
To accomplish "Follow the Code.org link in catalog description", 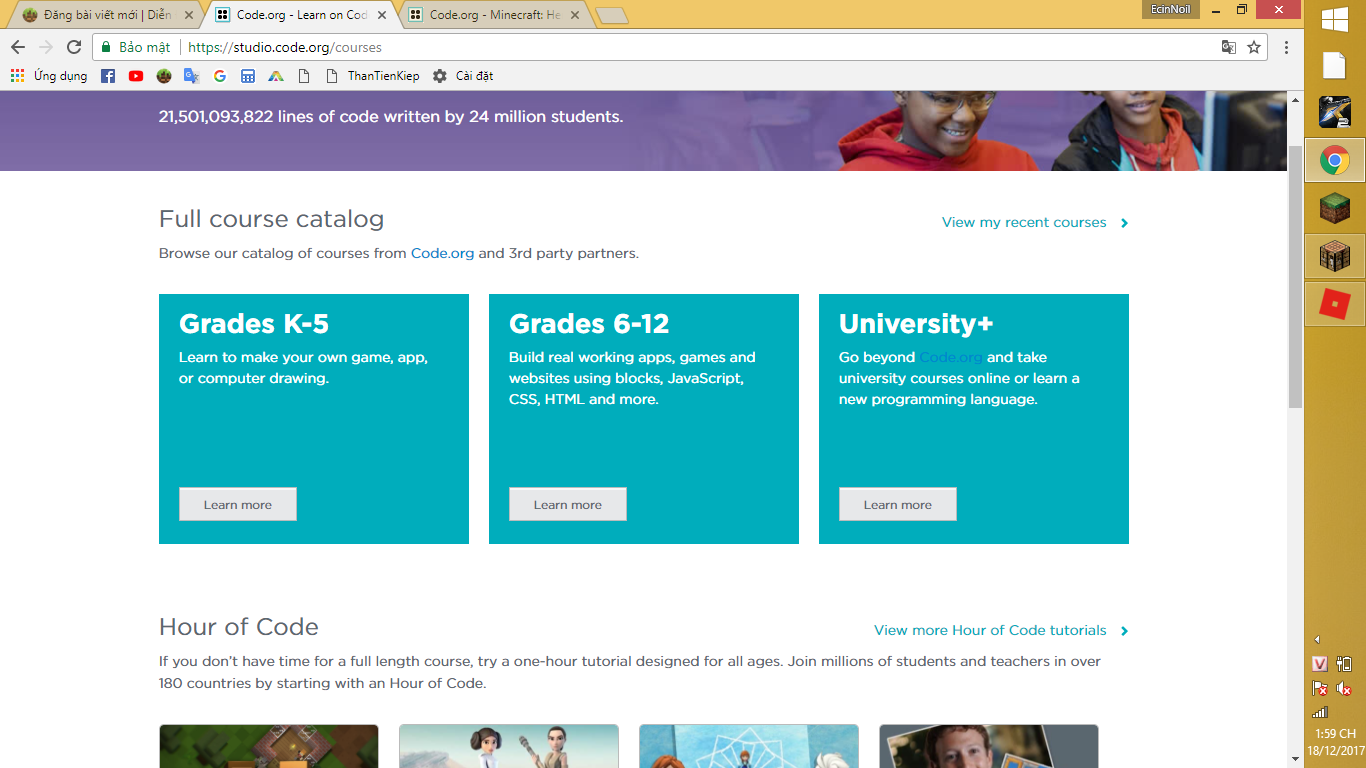I will coord(442,254).
